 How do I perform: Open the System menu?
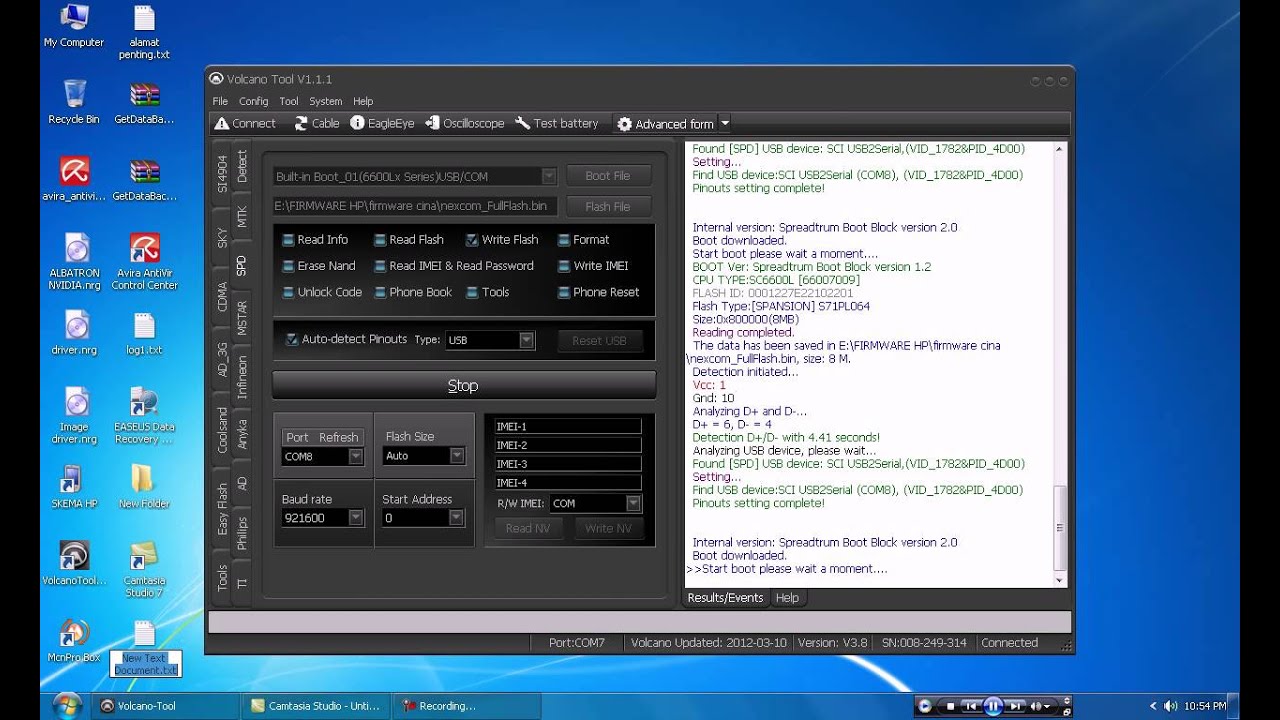pos(326,101)
